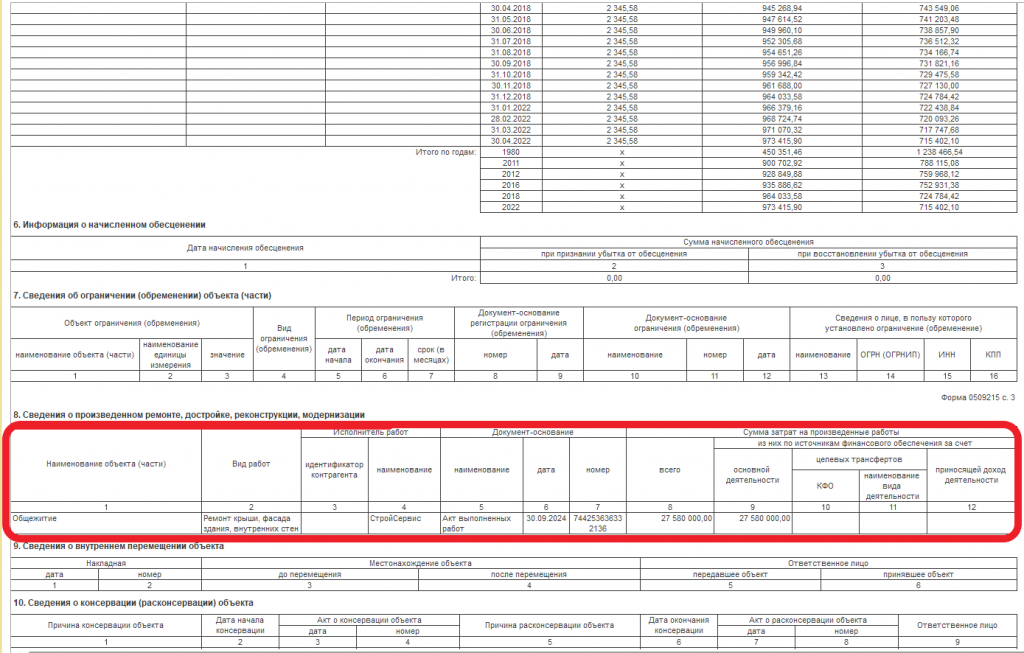Image resolution: width=1024 pixels, height=653 pixels.
Task: Click heading '9. Сведения о внутреннем перемещении объекта'
Action: pos(119,546)
